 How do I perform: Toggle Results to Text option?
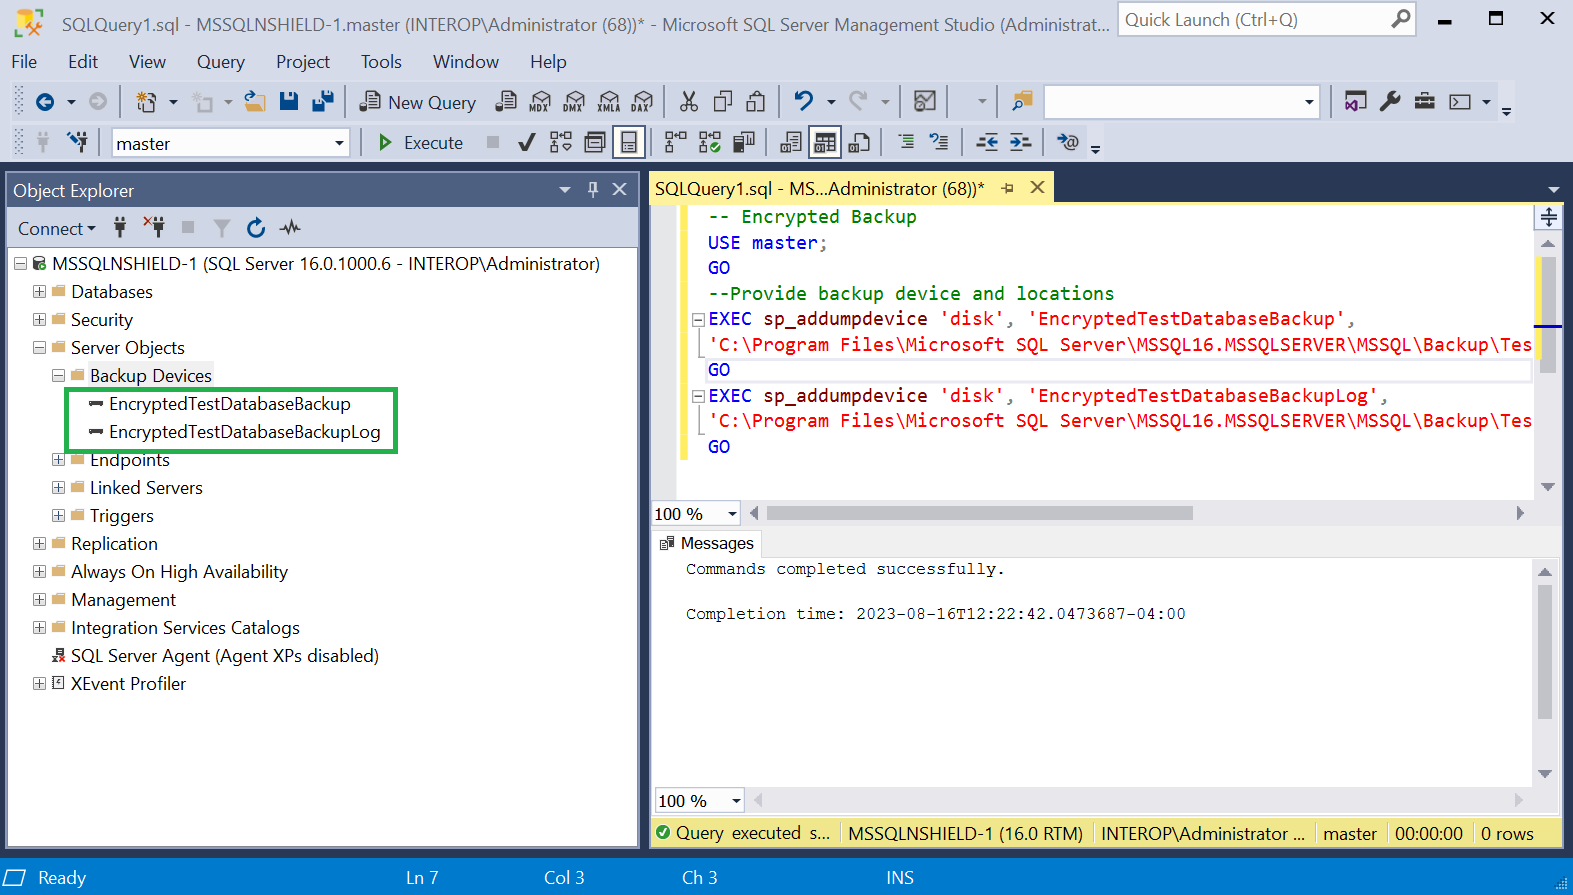click(x=791, y=143)
